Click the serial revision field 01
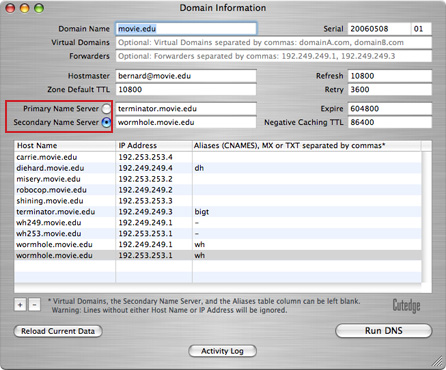Image resolution: width=446 pixels, height=370 pixels. click(x=422, y=29)
